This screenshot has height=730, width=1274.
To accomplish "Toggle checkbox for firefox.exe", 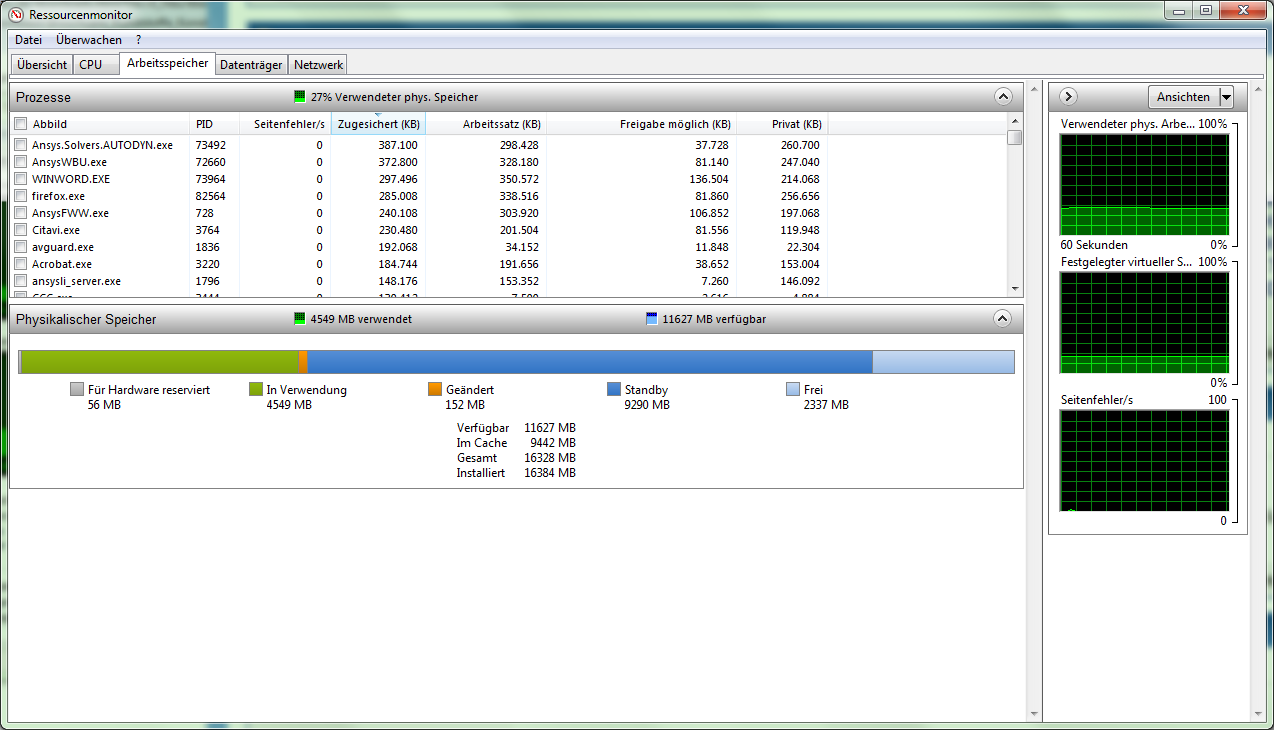I will pyautogui.click(x=20, y=196).
